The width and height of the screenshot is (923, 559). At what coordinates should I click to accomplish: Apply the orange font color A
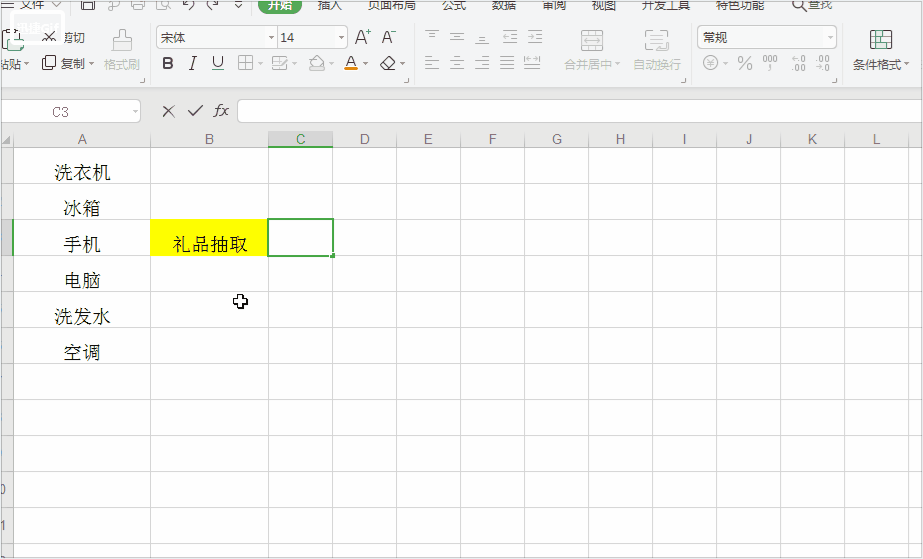coord(351,63)
